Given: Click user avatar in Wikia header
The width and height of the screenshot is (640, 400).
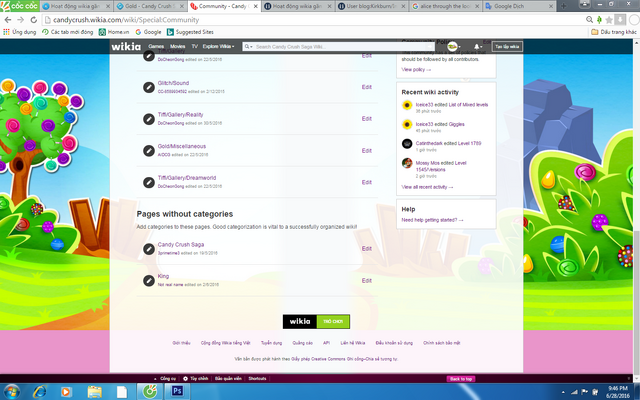Looking at the screenshot, I should tap(453, 47).
